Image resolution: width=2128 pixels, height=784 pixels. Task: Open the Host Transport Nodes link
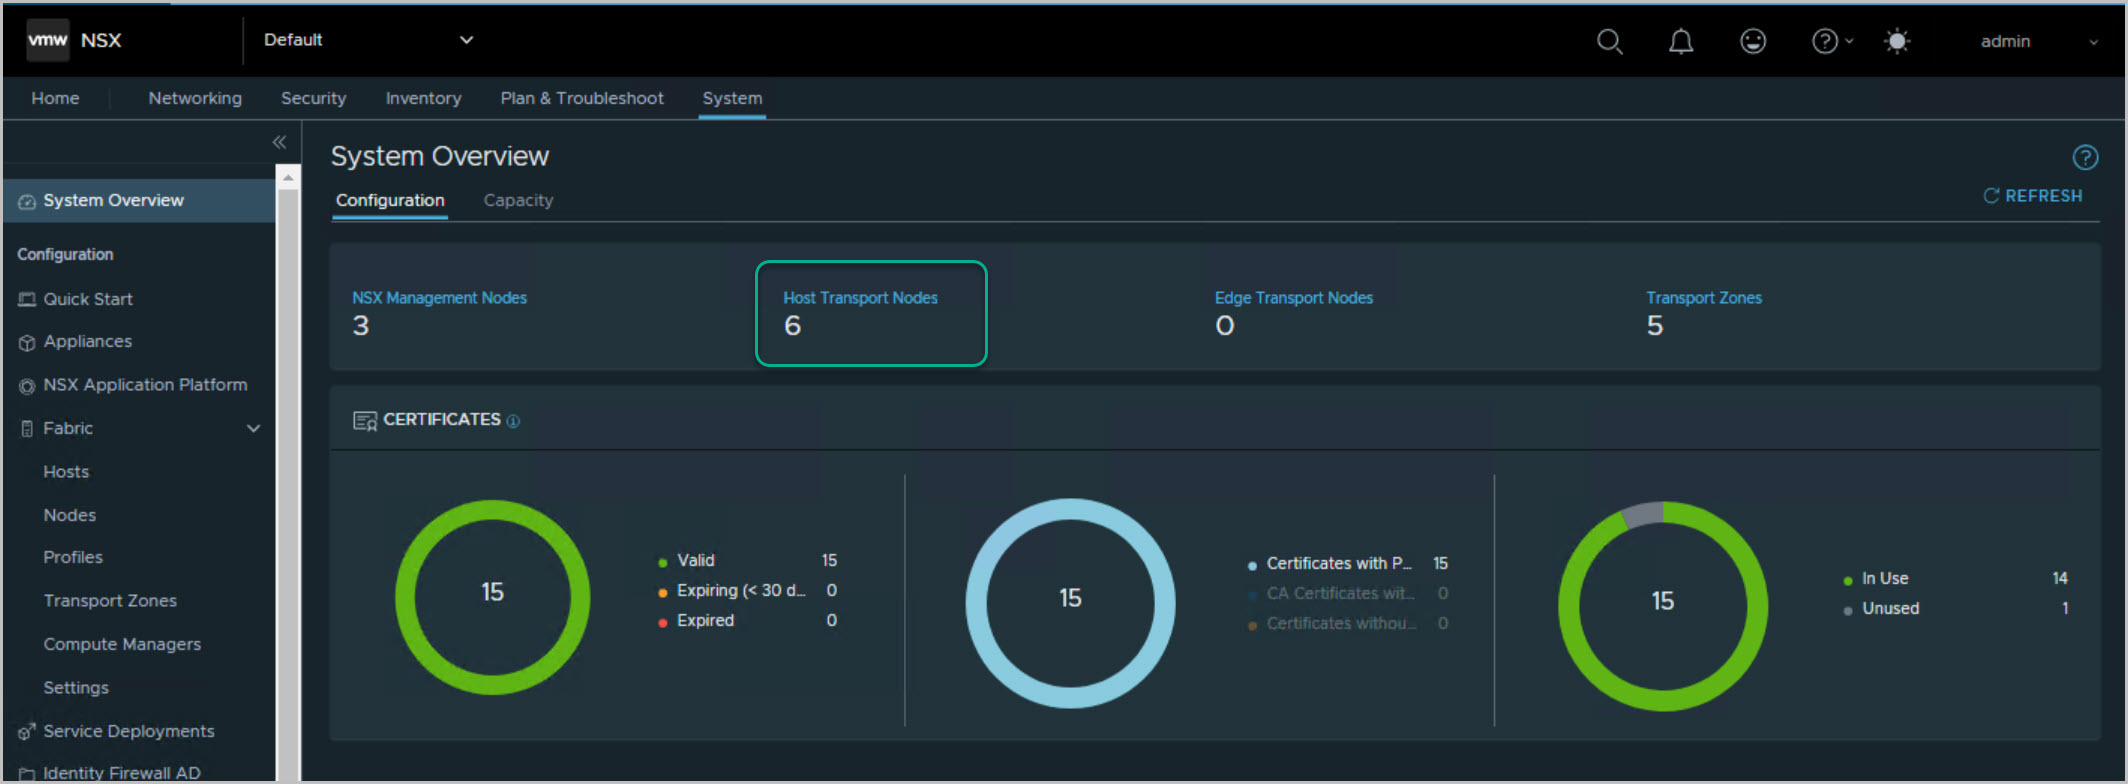860,298
